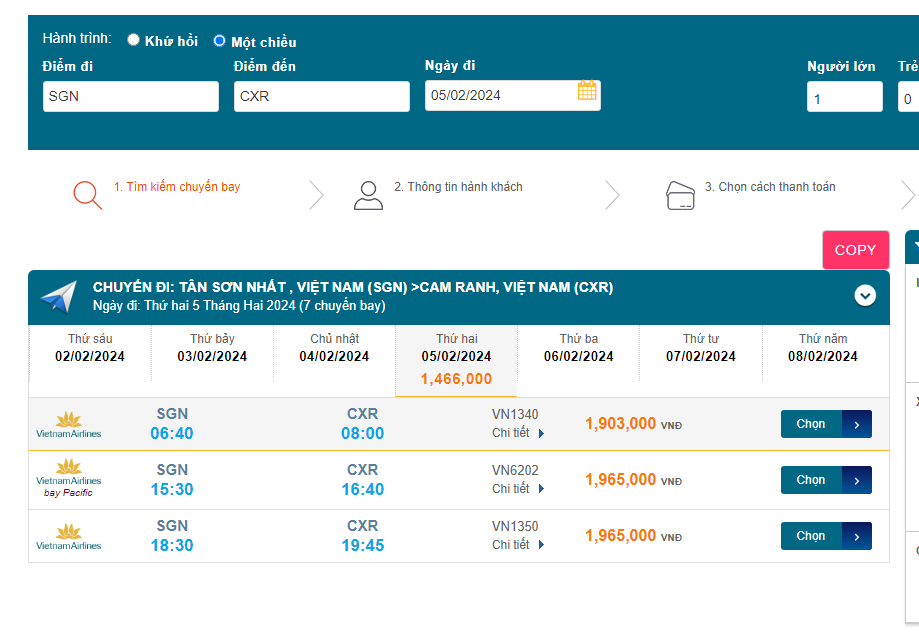Select the Một chiều one-way radio button

[220, 41]
